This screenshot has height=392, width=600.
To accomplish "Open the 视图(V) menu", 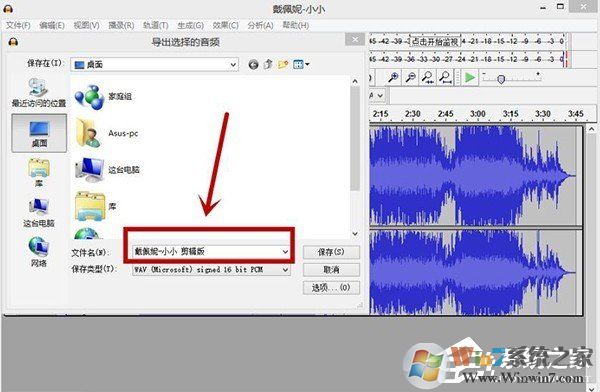I will tap(86, 25).
